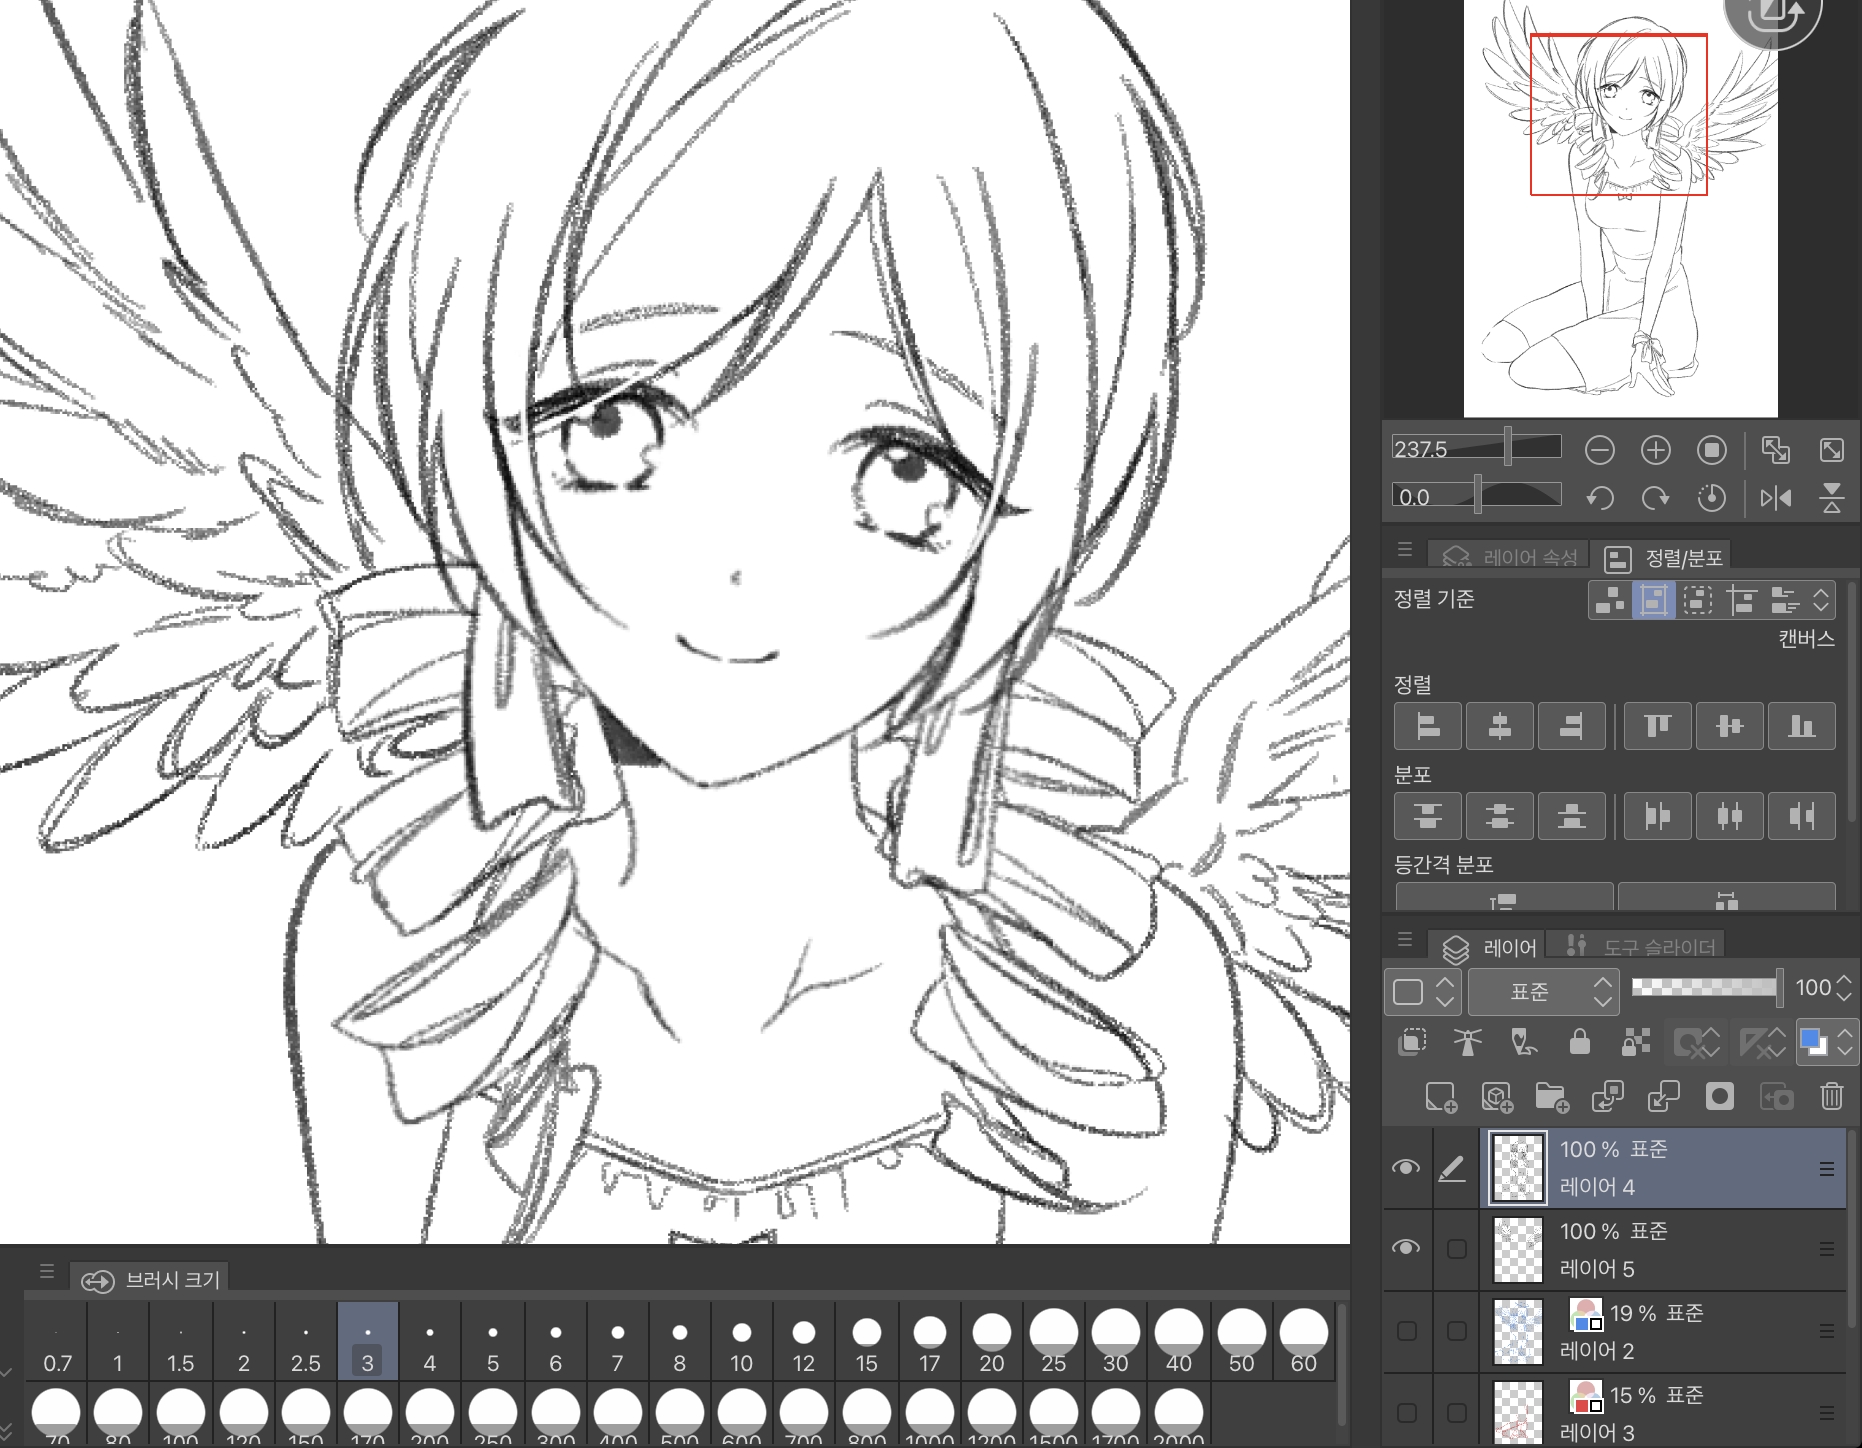Select brush size 25
Image resolution: width=1862 pixels, height=1448 pixels.
(1053, 1342)
